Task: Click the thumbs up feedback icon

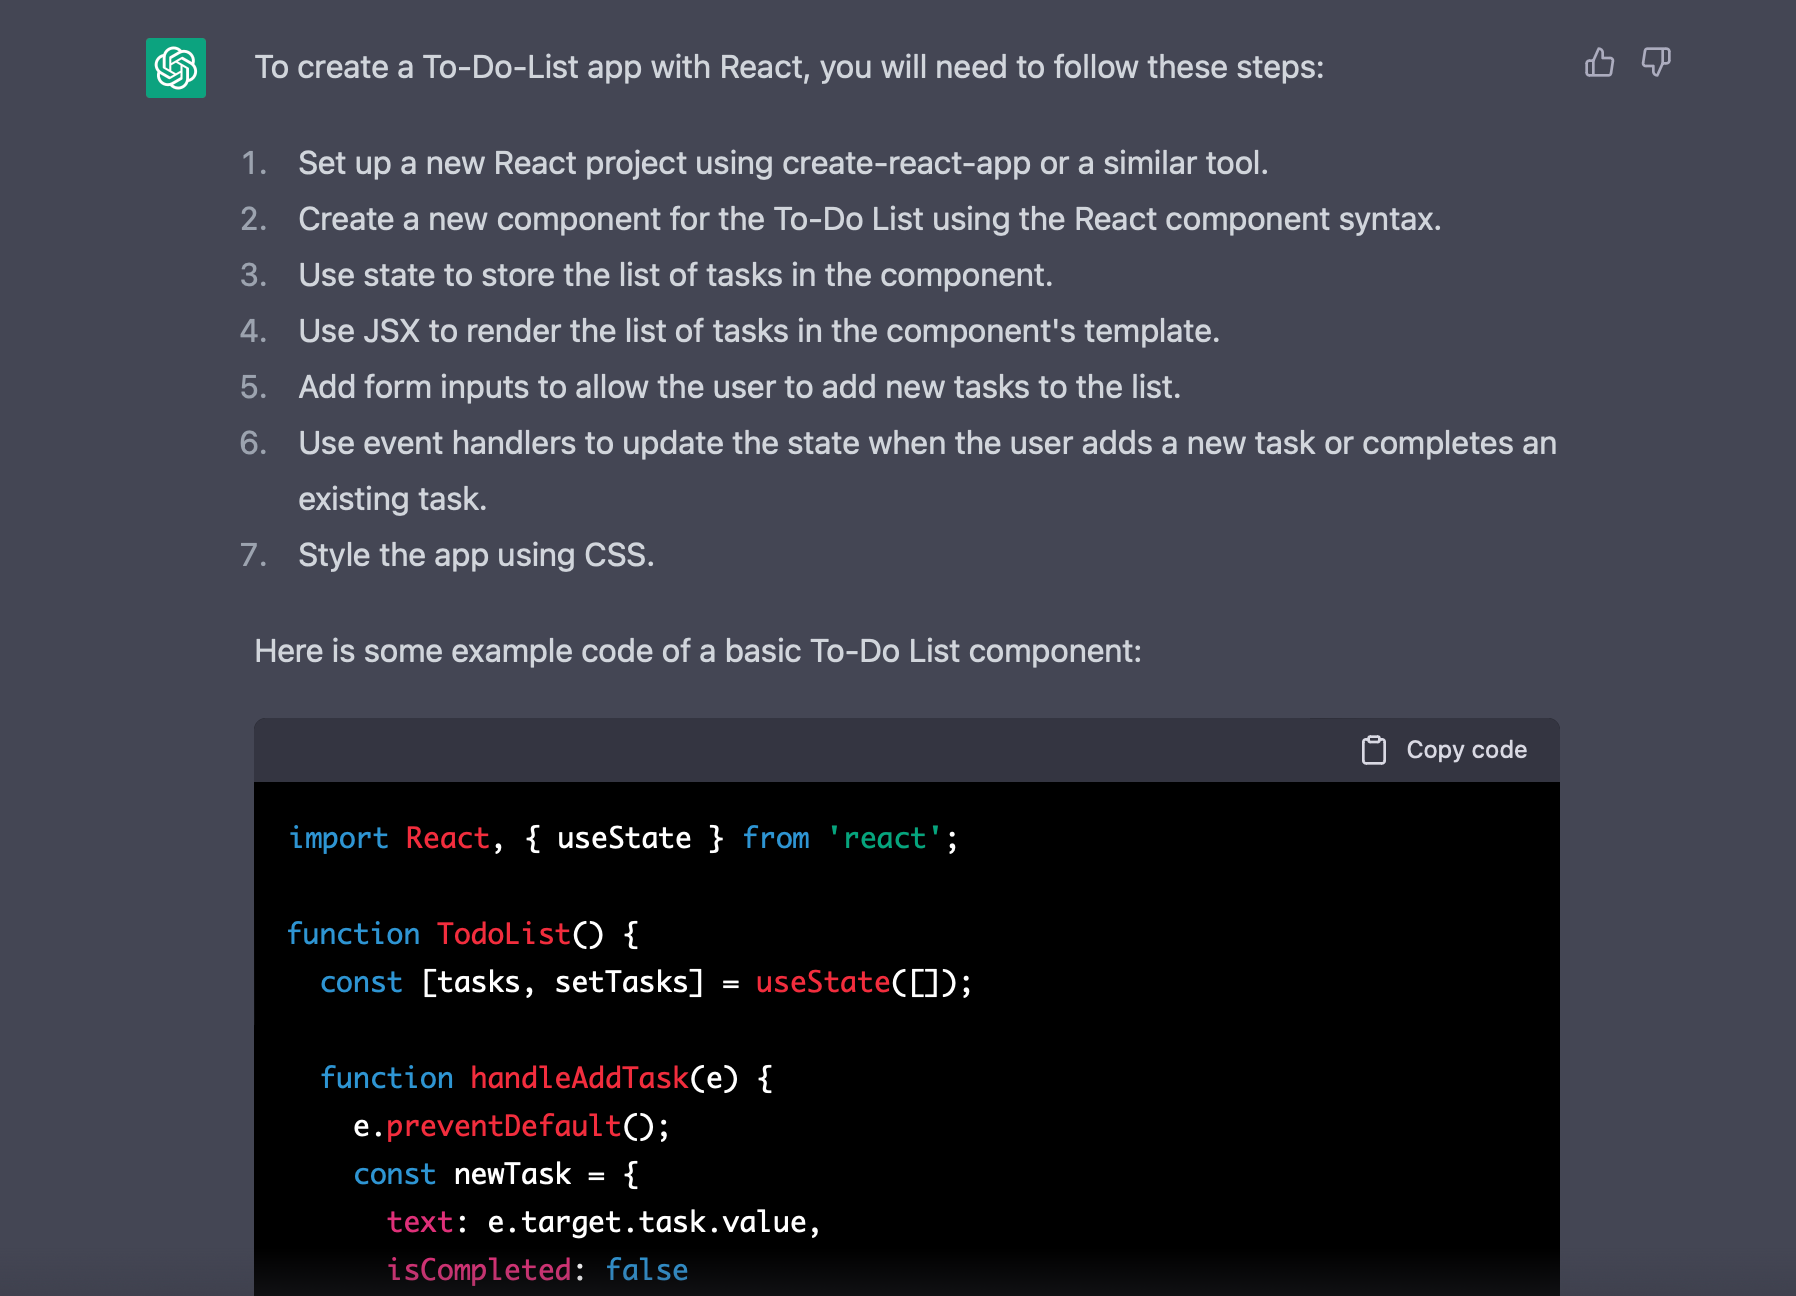Action: [1599, 63]
